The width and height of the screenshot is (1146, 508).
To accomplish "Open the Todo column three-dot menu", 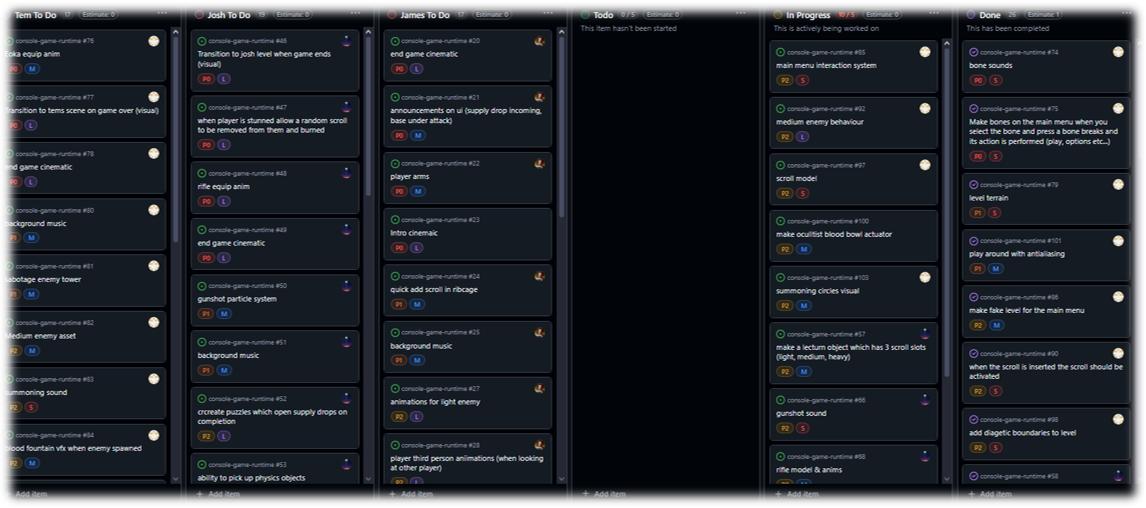I will point(742,14).
